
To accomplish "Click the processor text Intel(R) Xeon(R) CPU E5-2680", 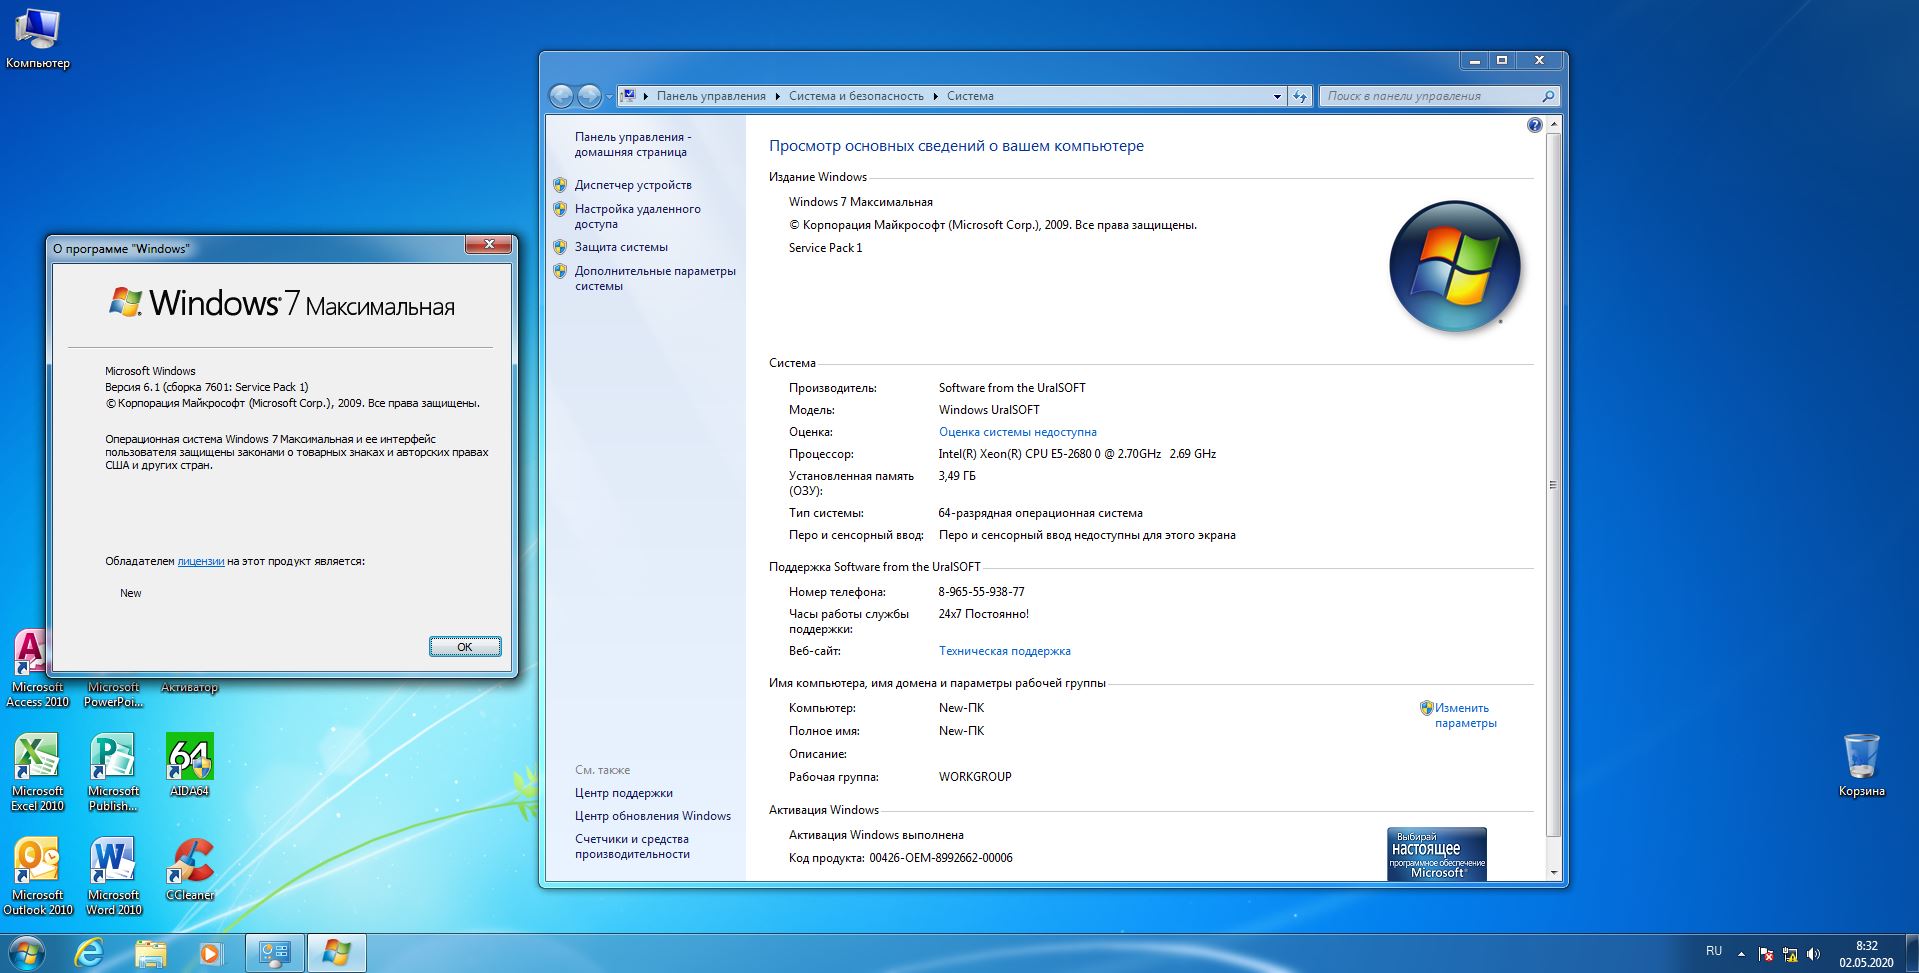I will (x=1077, y=454).
